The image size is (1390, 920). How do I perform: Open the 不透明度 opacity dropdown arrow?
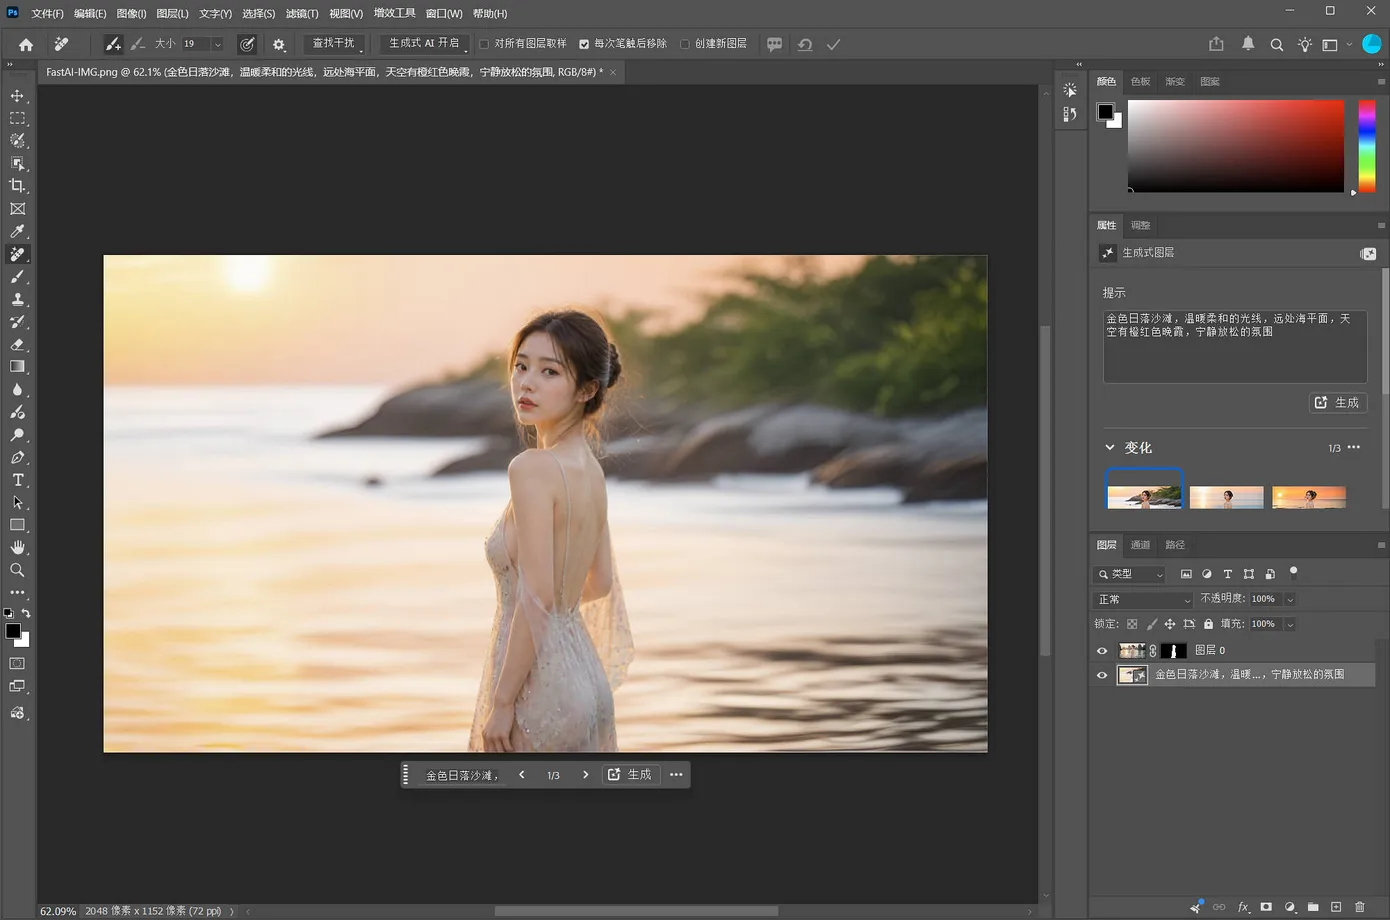[1290, 599]
